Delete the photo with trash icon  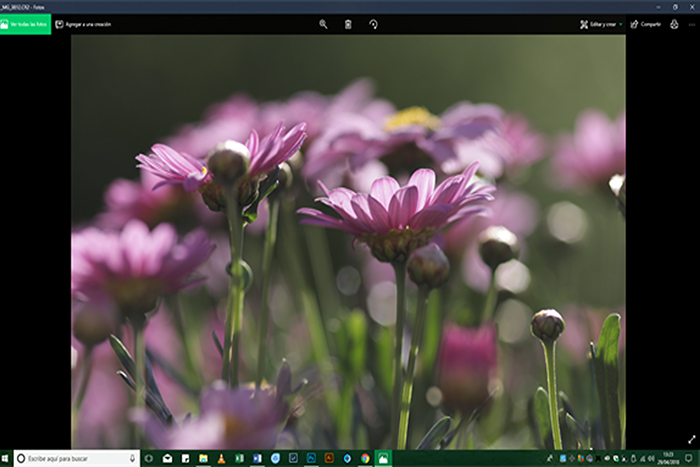348,24
